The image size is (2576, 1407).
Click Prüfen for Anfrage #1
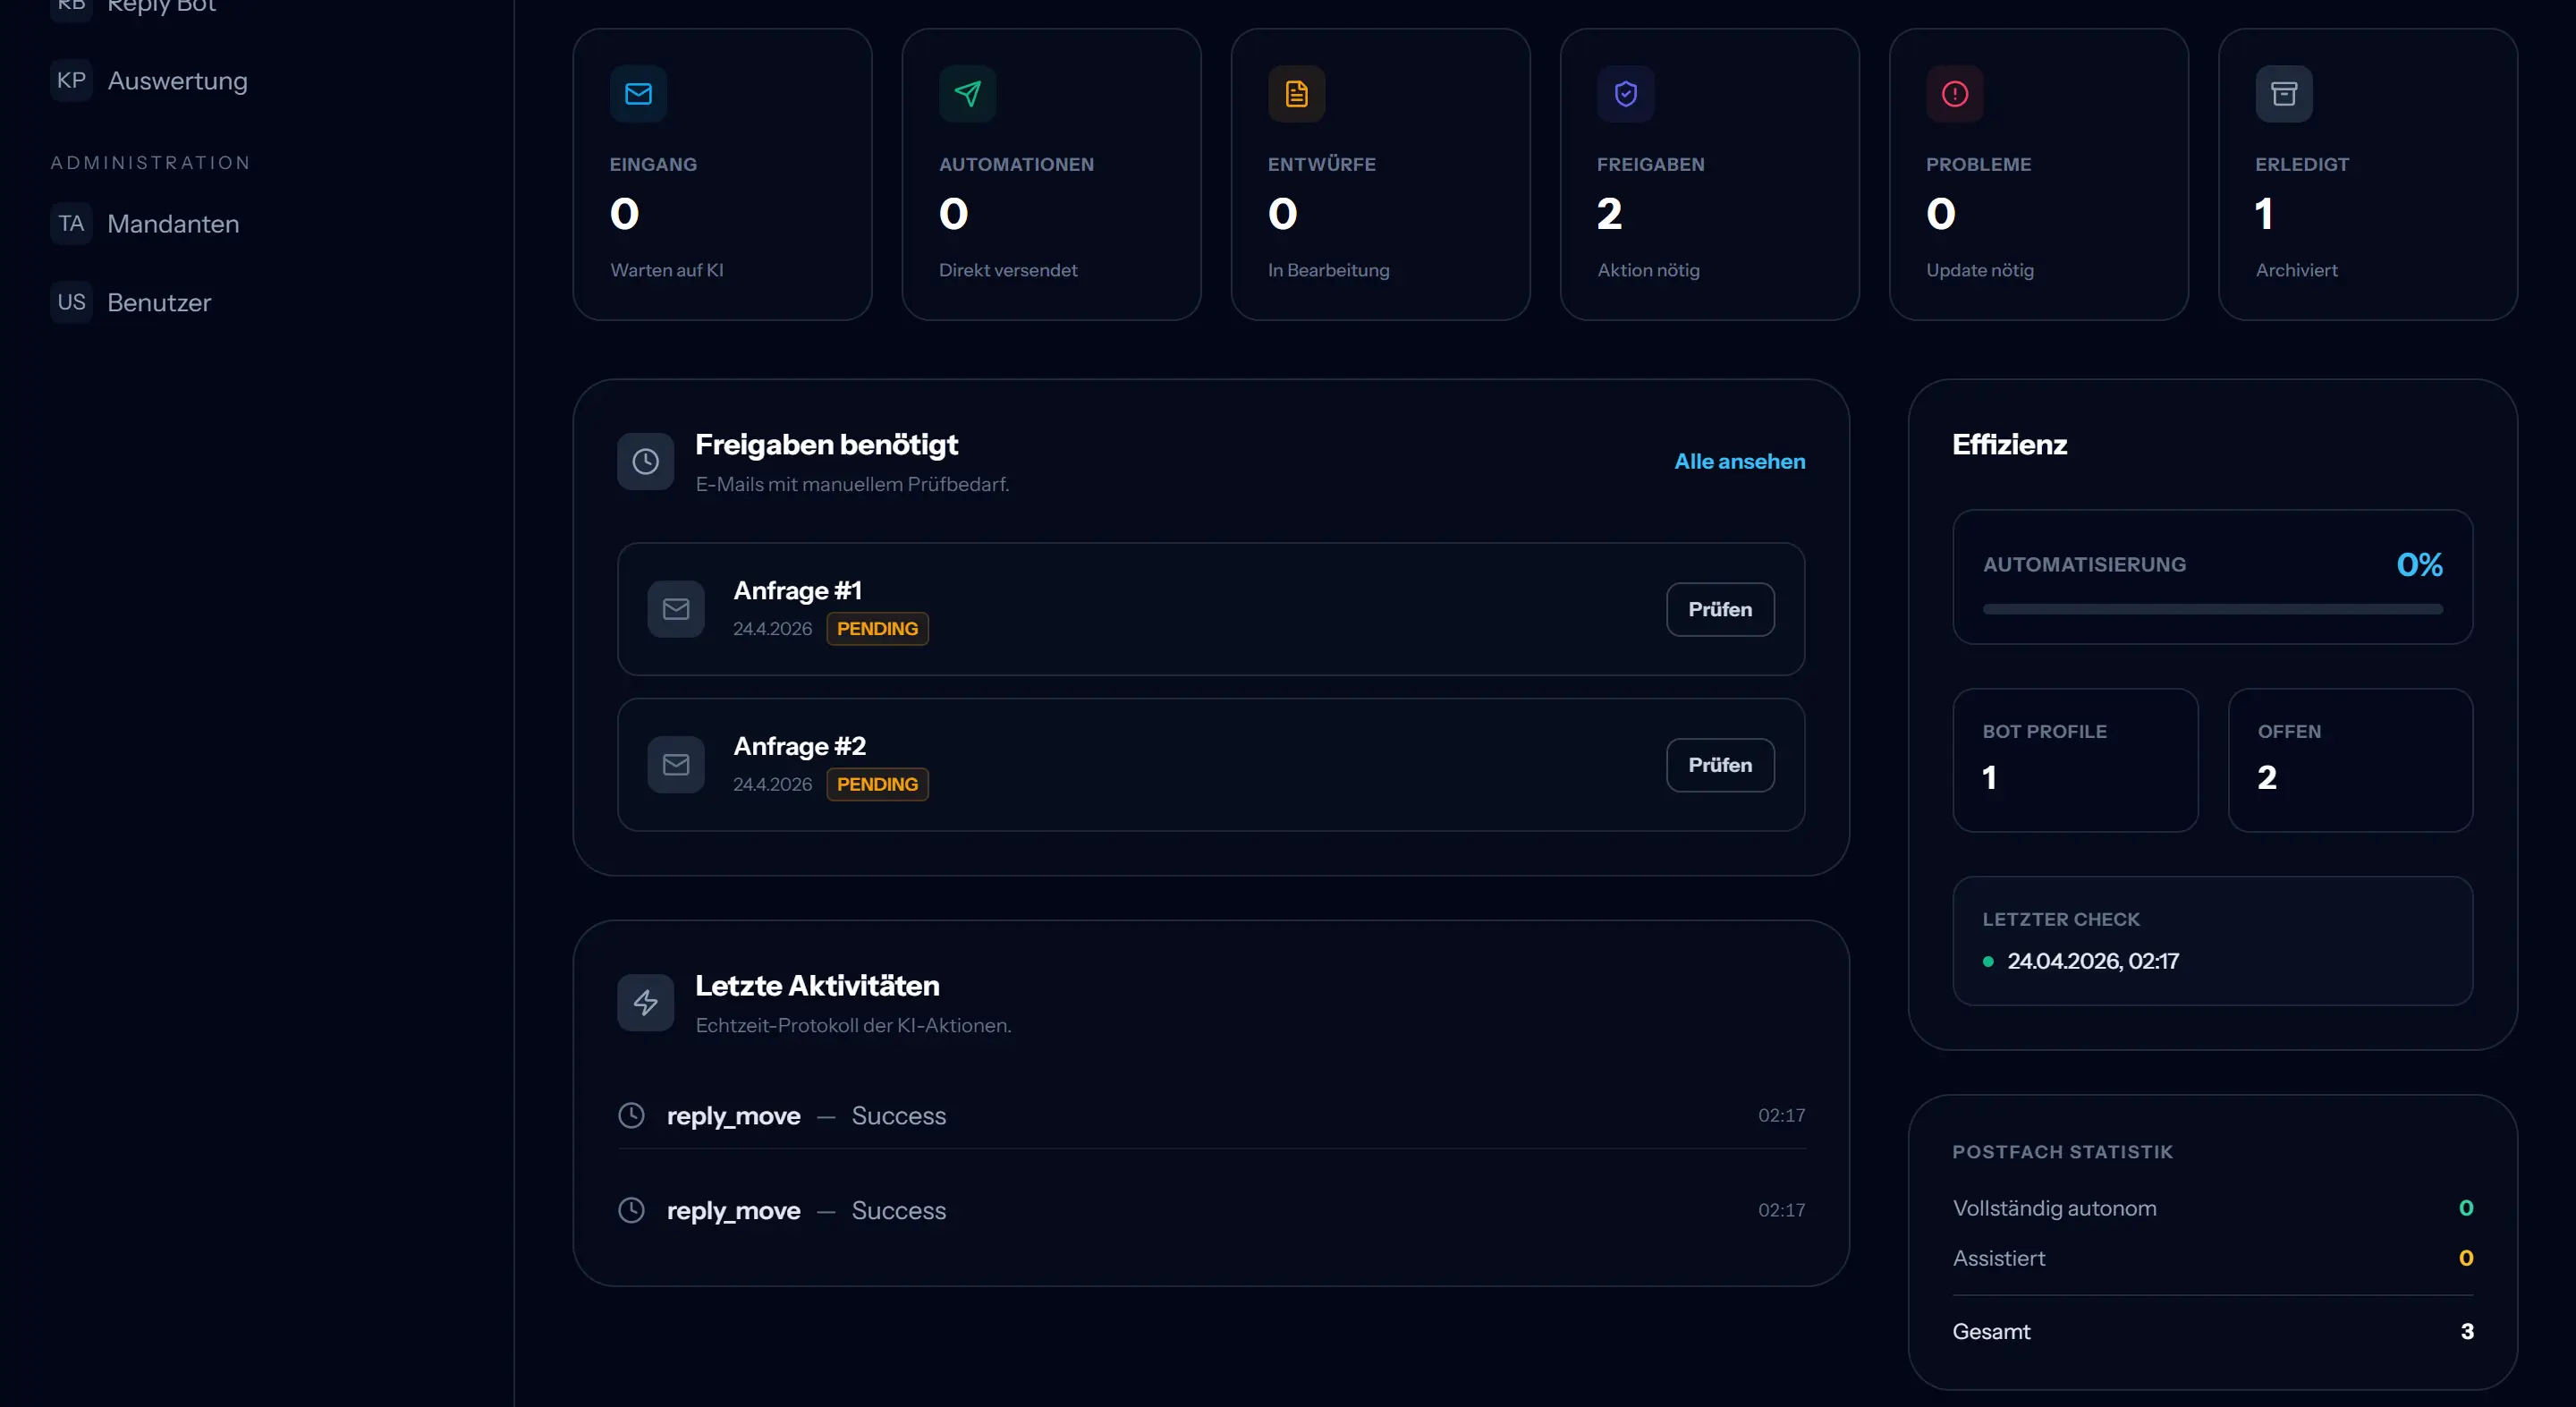pos(1720,609)
